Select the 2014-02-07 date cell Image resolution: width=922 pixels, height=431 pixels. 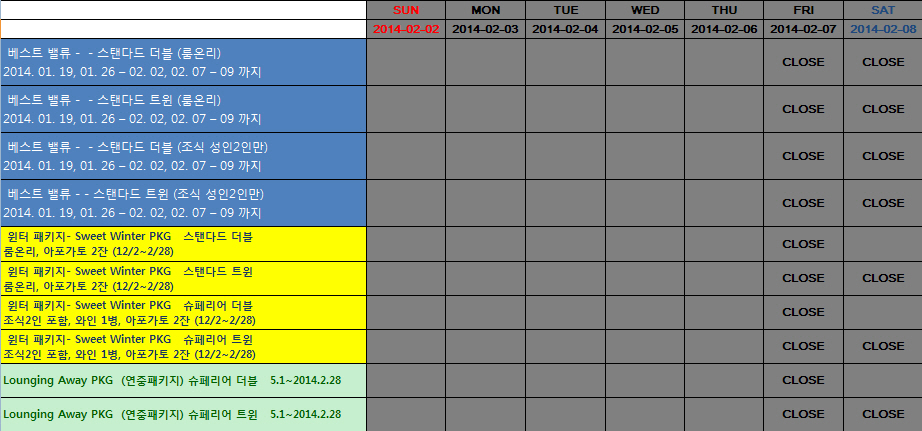pos(803,29)
